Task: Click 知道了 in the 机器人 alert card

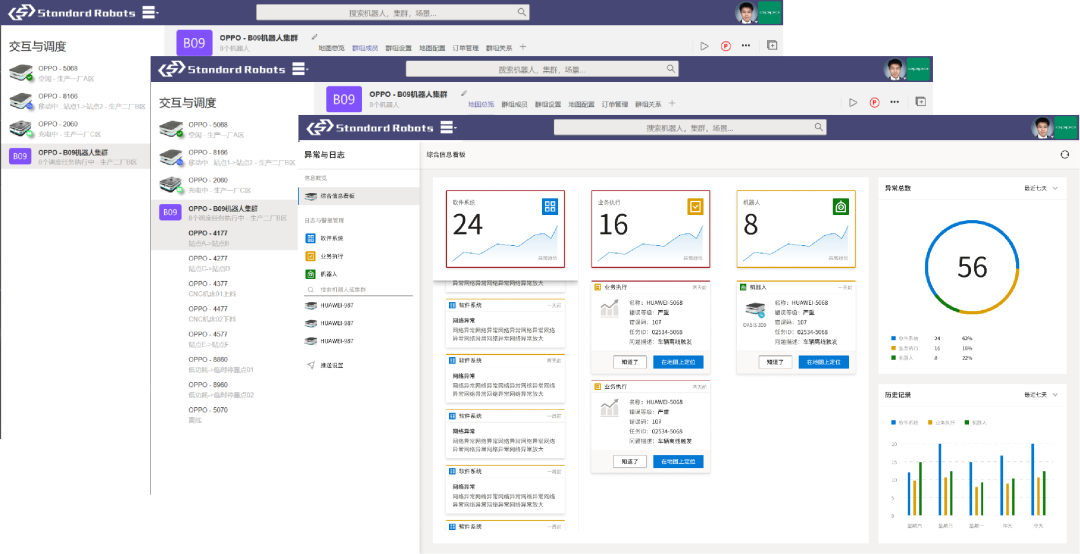Action: click(776, 362)
